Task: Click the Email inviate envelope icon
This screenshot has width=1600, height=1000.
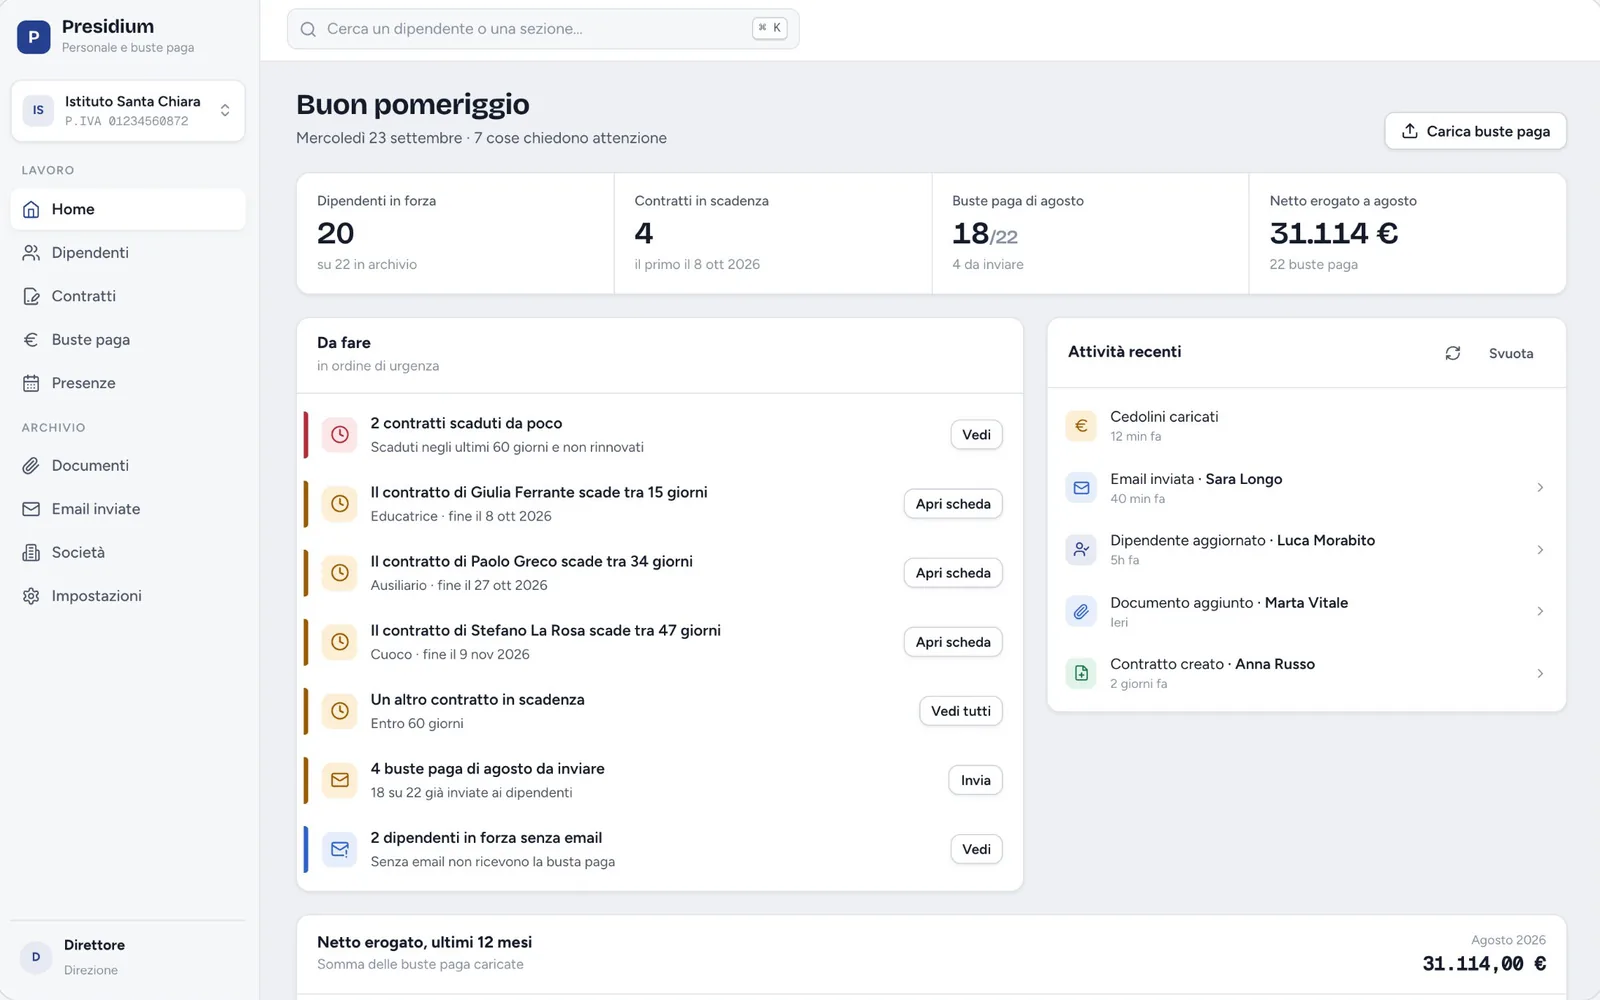Action: 31,509
